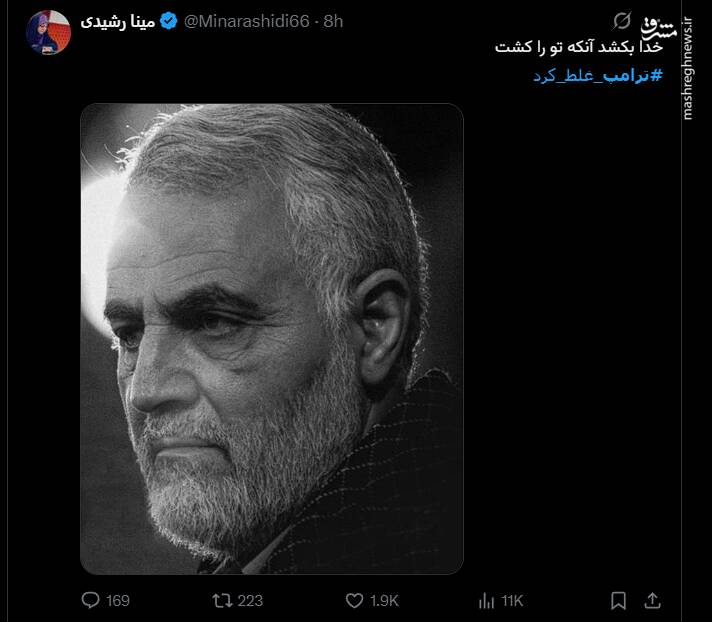The width and height of the screenshot is (712, 622).
Task: Open the author's profile avatar
Action: click(x=48, y=33)
